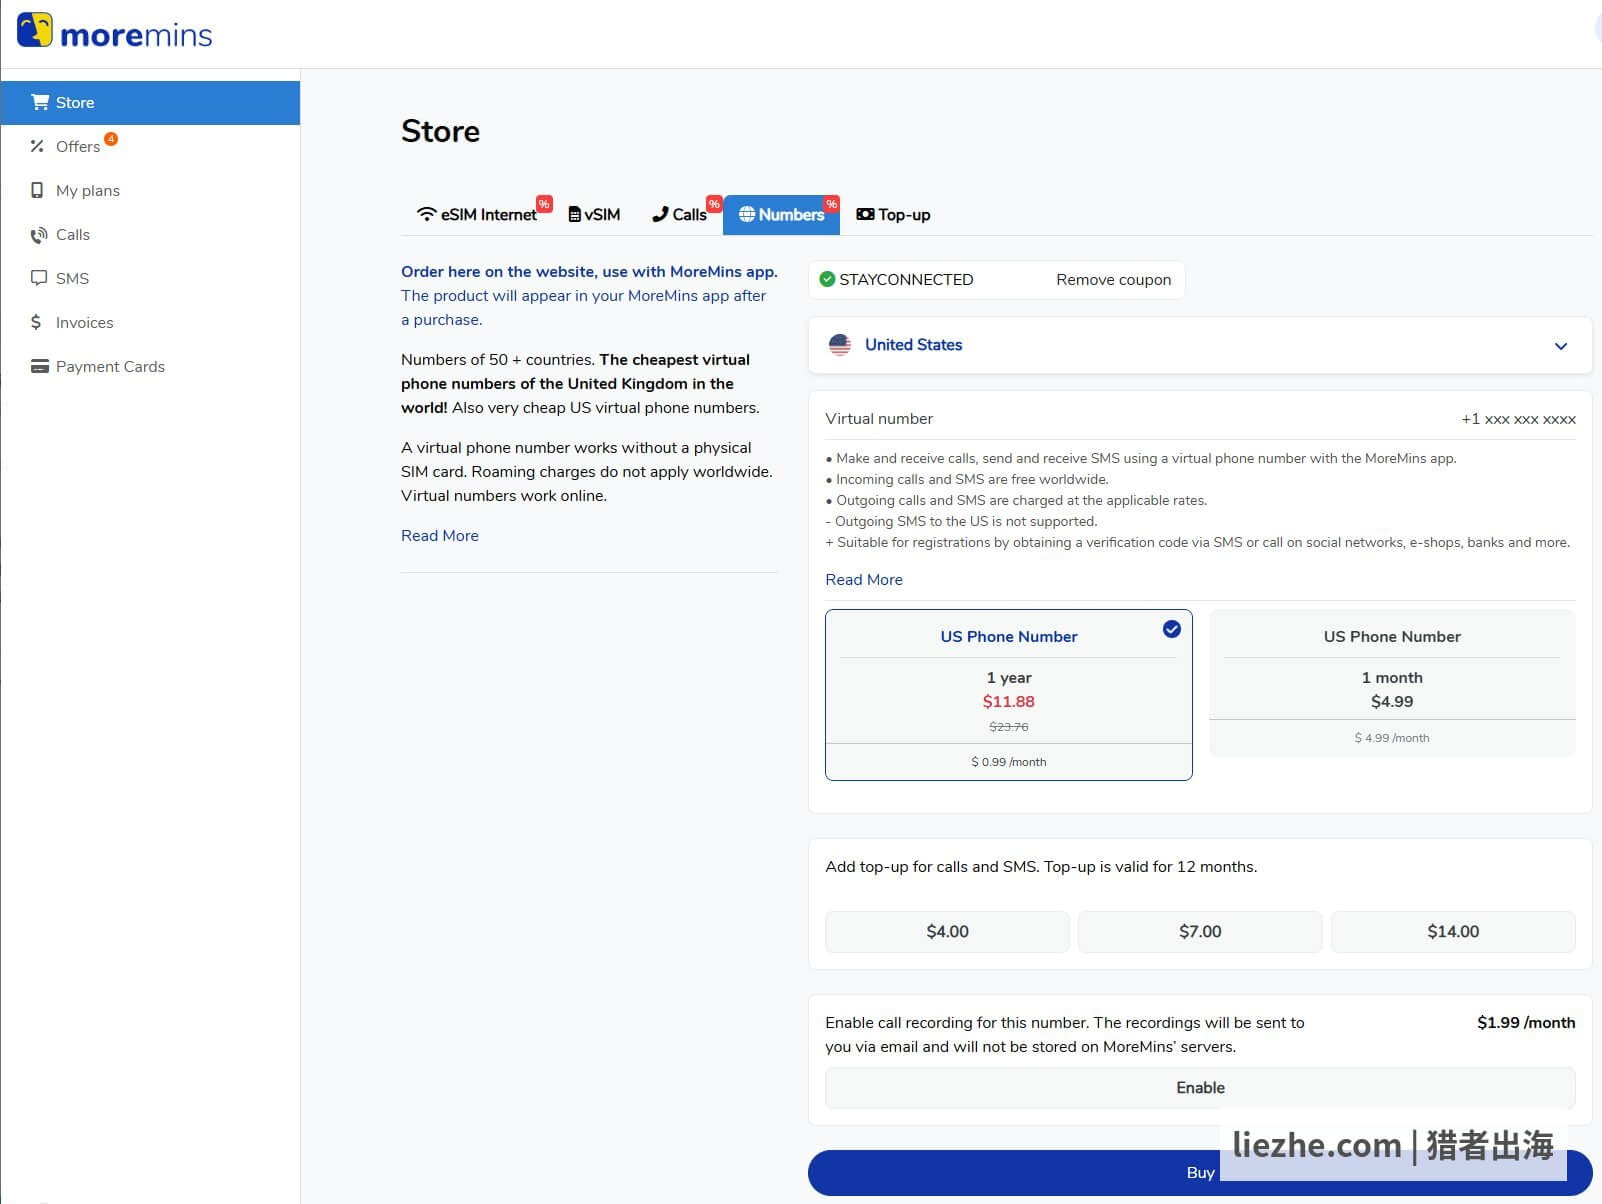
Task: Open the SMS sidebar page
Action: click(150, 278)
